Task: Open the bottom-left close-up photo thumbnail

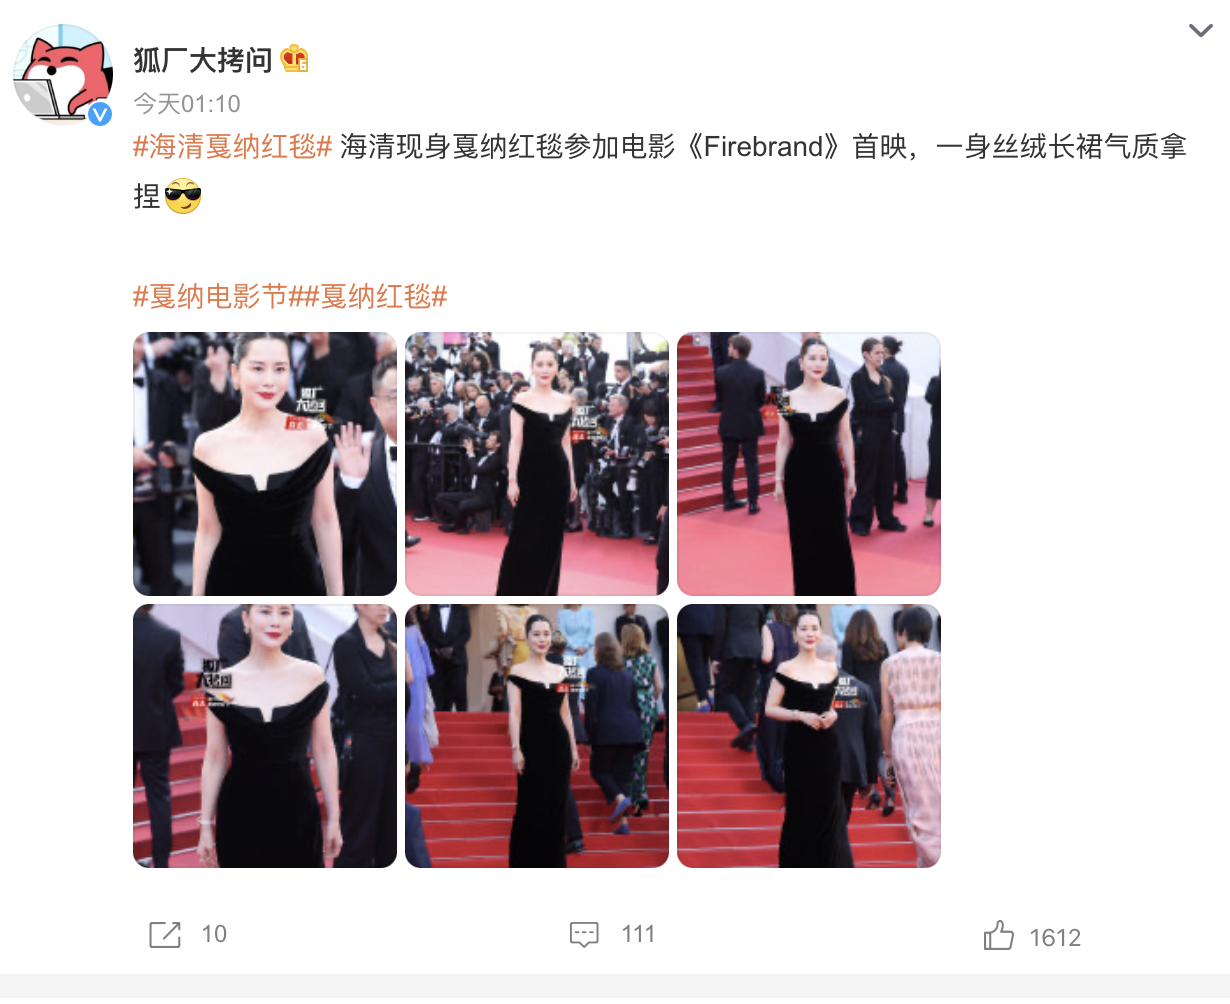Action: coord(265,736)
